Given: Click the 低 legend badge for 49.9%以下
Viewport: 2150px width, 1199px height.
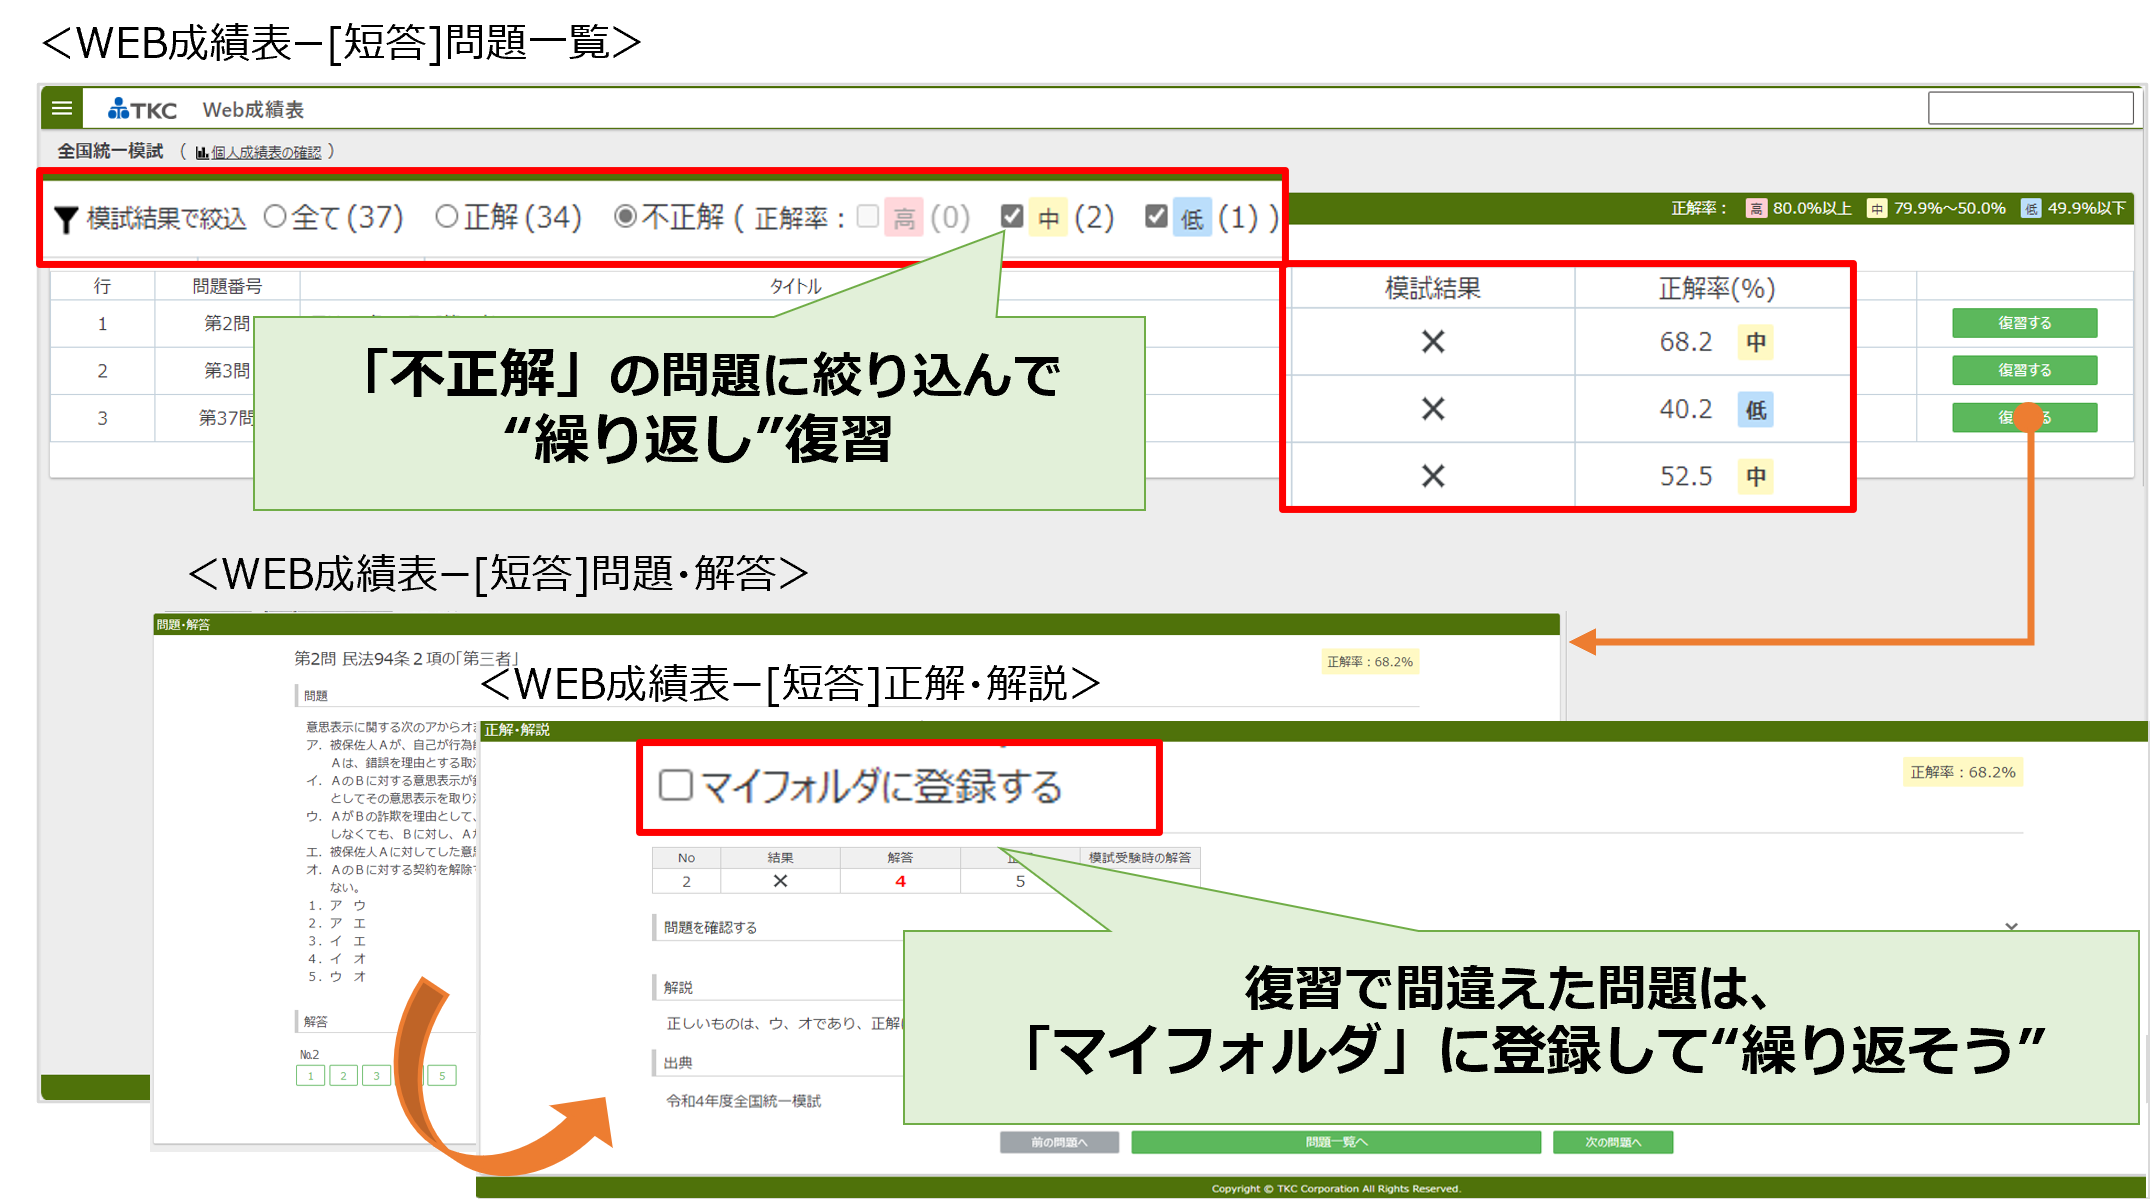Looking at the screenshot, I should (x=2031, y=208).
